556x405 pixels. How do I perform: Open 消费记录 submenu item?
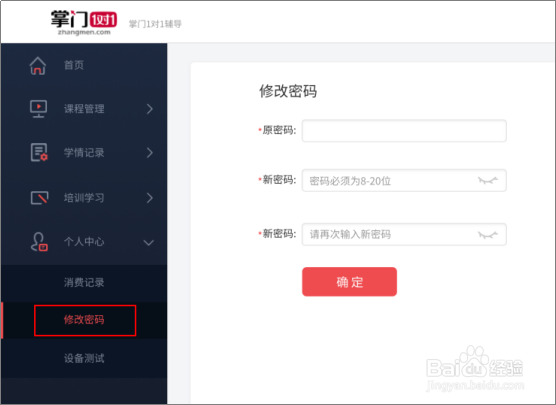coord(84,283)
